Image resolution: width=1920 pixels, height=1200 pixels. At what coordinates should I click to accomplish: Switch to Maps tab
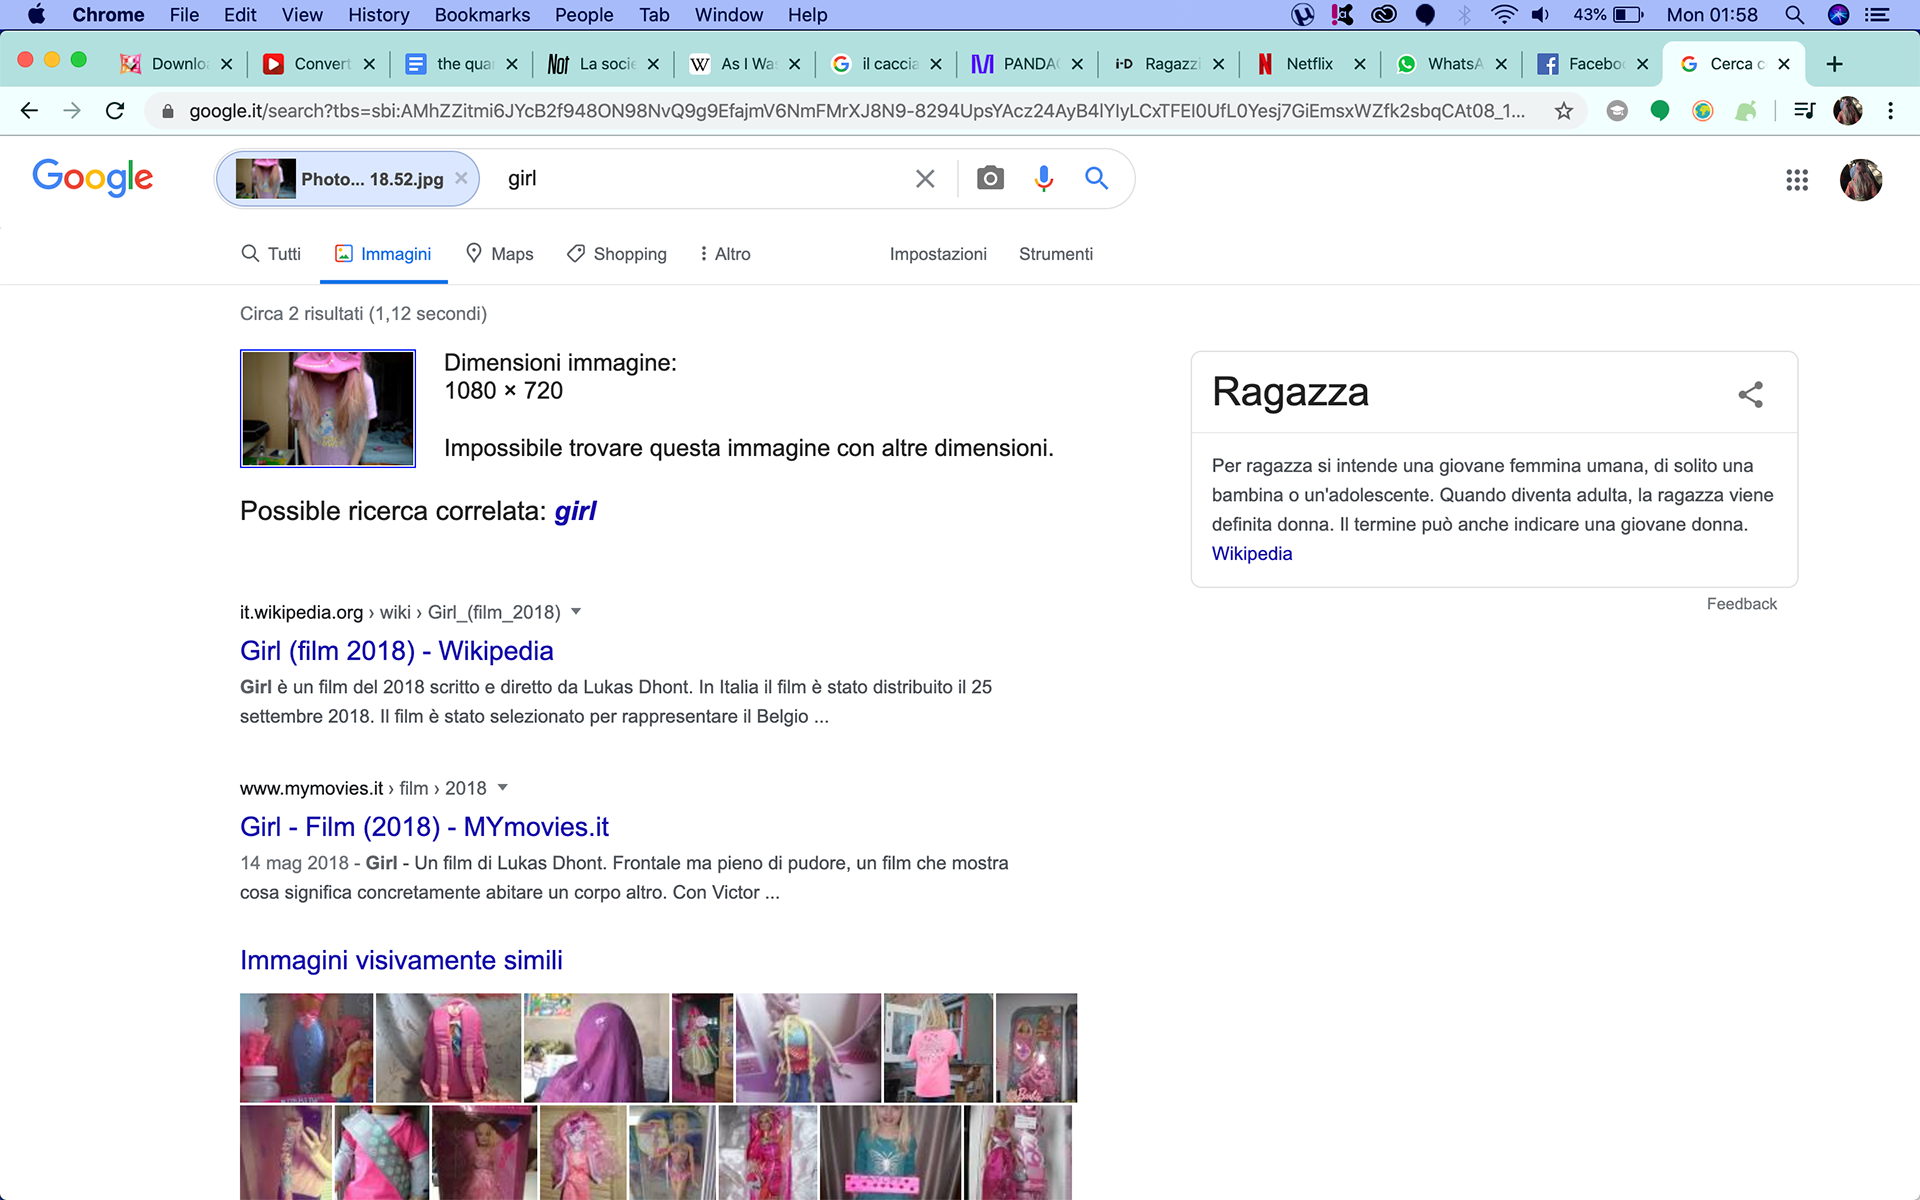point(500,254)
